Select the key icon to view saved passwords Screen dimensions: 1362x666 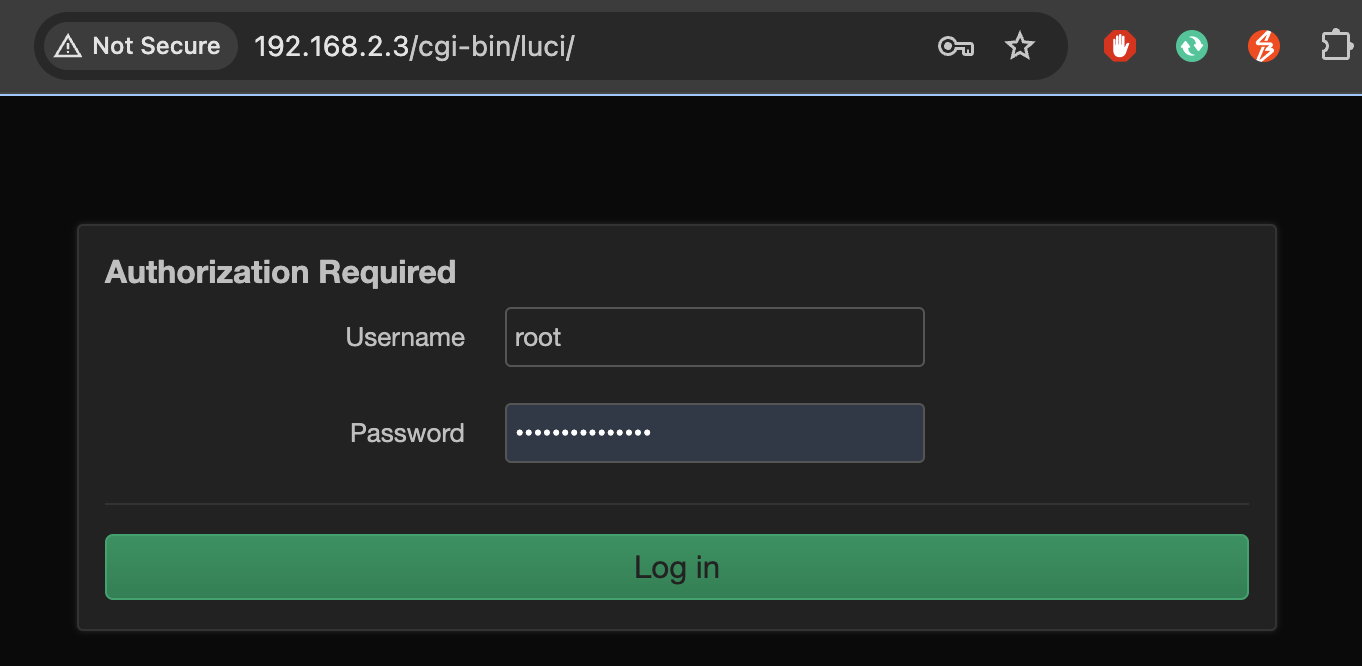pos(955,46)
